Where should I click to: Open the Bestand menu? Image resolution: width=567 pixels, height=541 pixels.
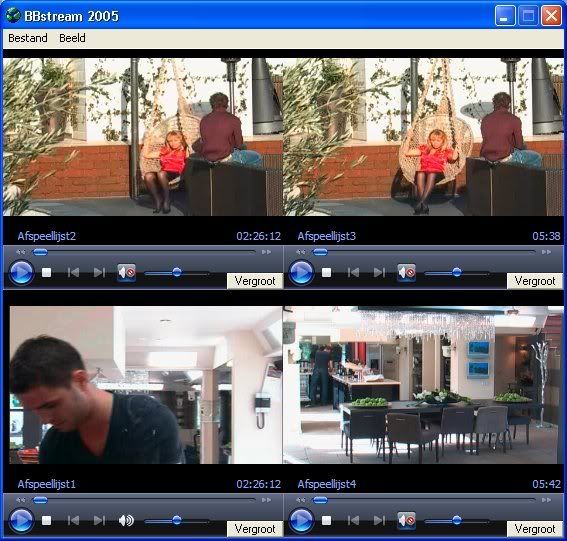coord(28,38)
